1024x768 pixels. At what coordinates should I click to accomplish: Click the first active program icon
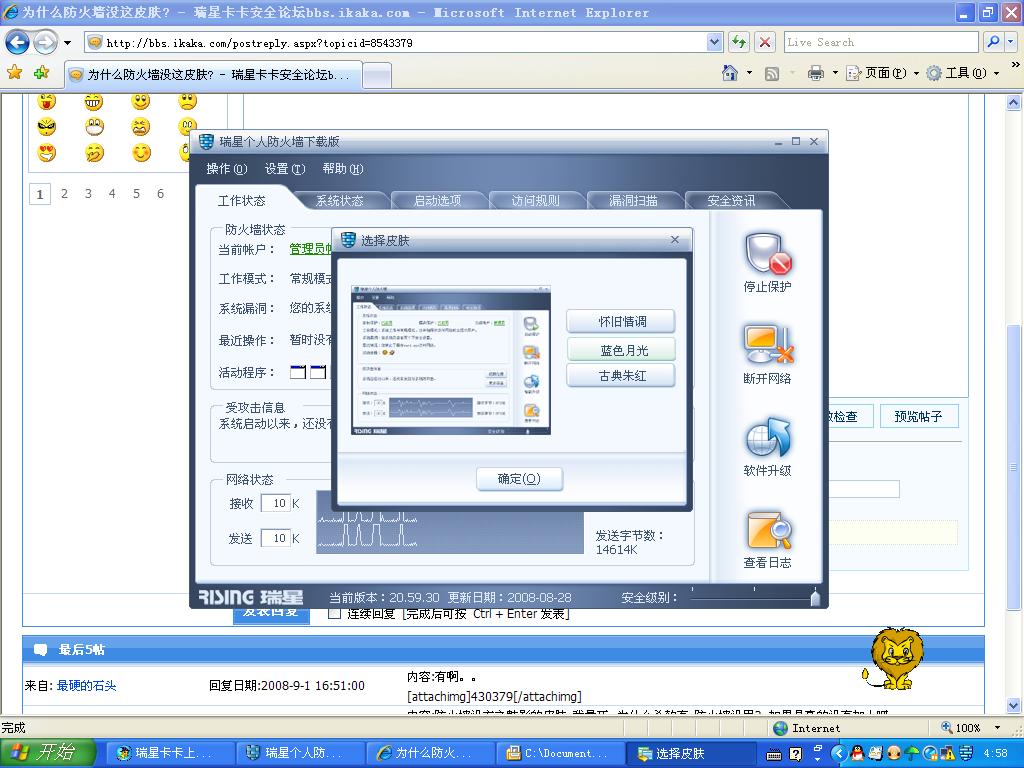click(x=298, y=372)
